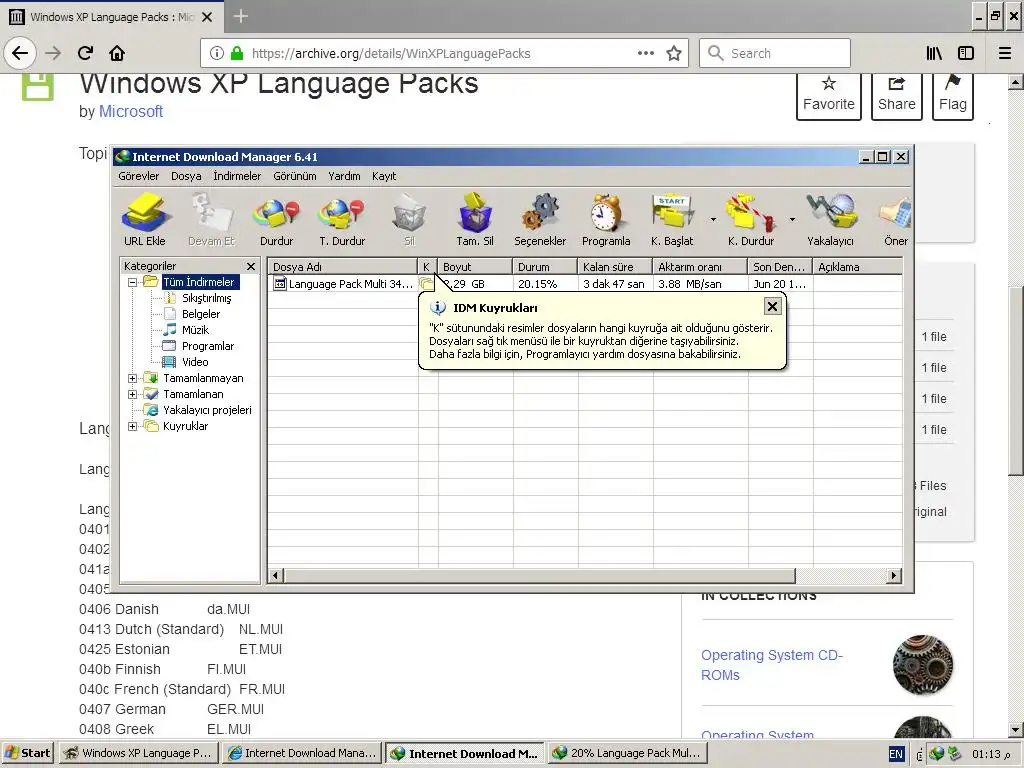This screenshot has width=1024, height=768.
Task: Click the Sil delete toolbar icon
Action: point(409,219)
